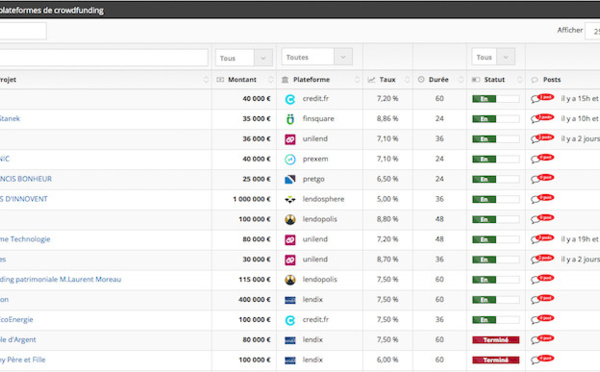Click the unilend logo in the 36 000 € row
The height and width of the screenshot is (372, 600).
tap(290, 139)
